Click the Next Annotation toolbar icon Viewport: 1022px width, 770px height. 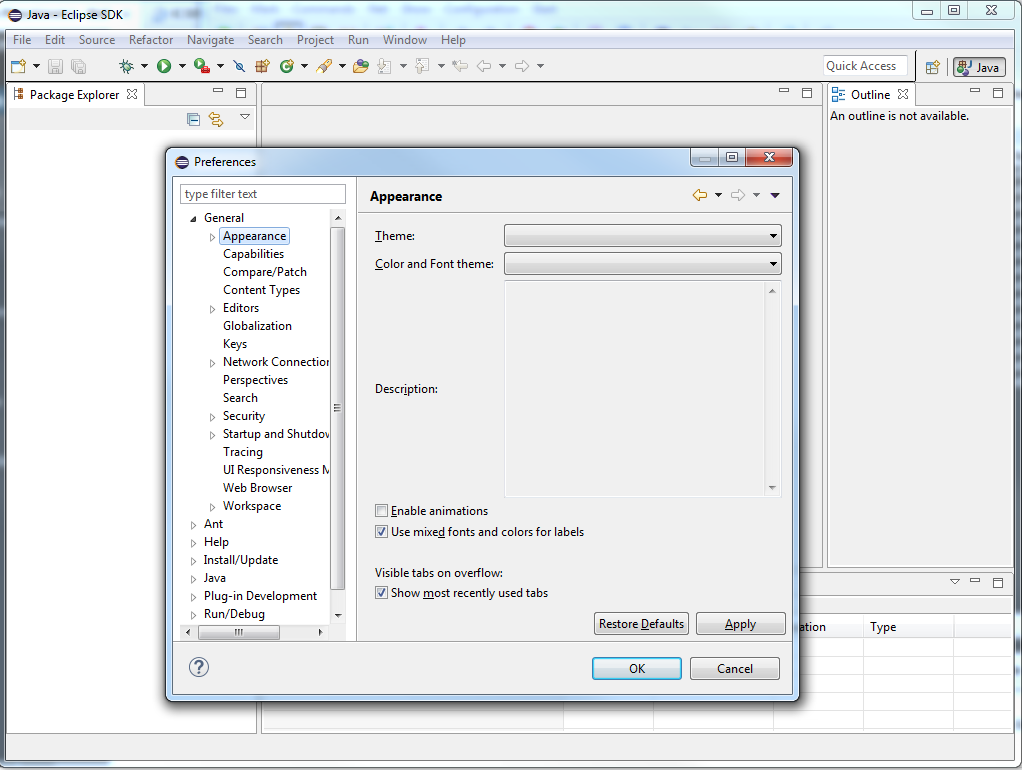(385, 66)
